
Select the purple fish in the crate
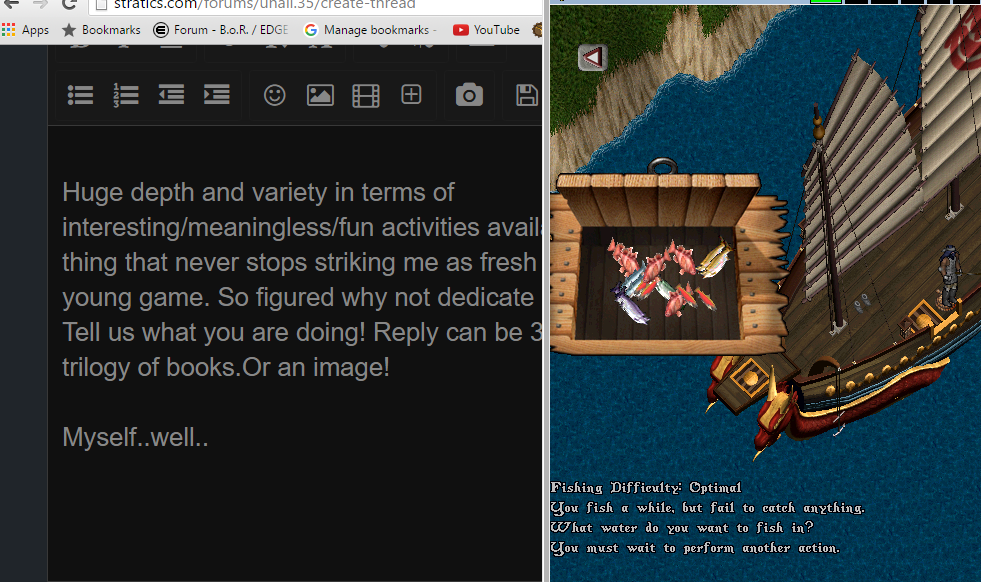[x=629, y=304]
